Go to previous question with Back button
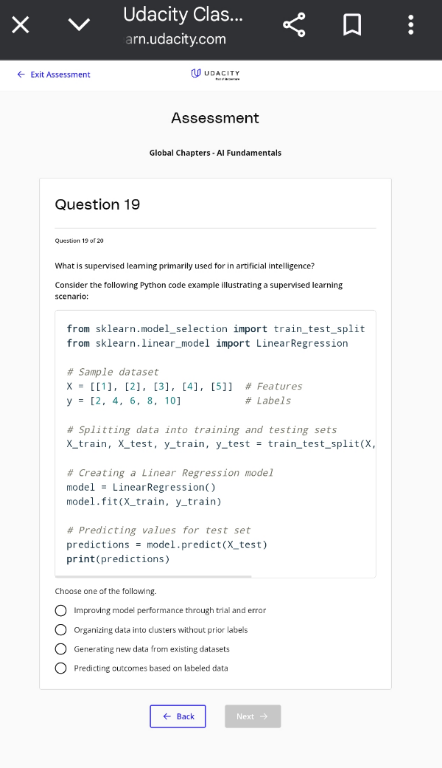The width and height of the screenshot is (442, 768). pos(178,716)
